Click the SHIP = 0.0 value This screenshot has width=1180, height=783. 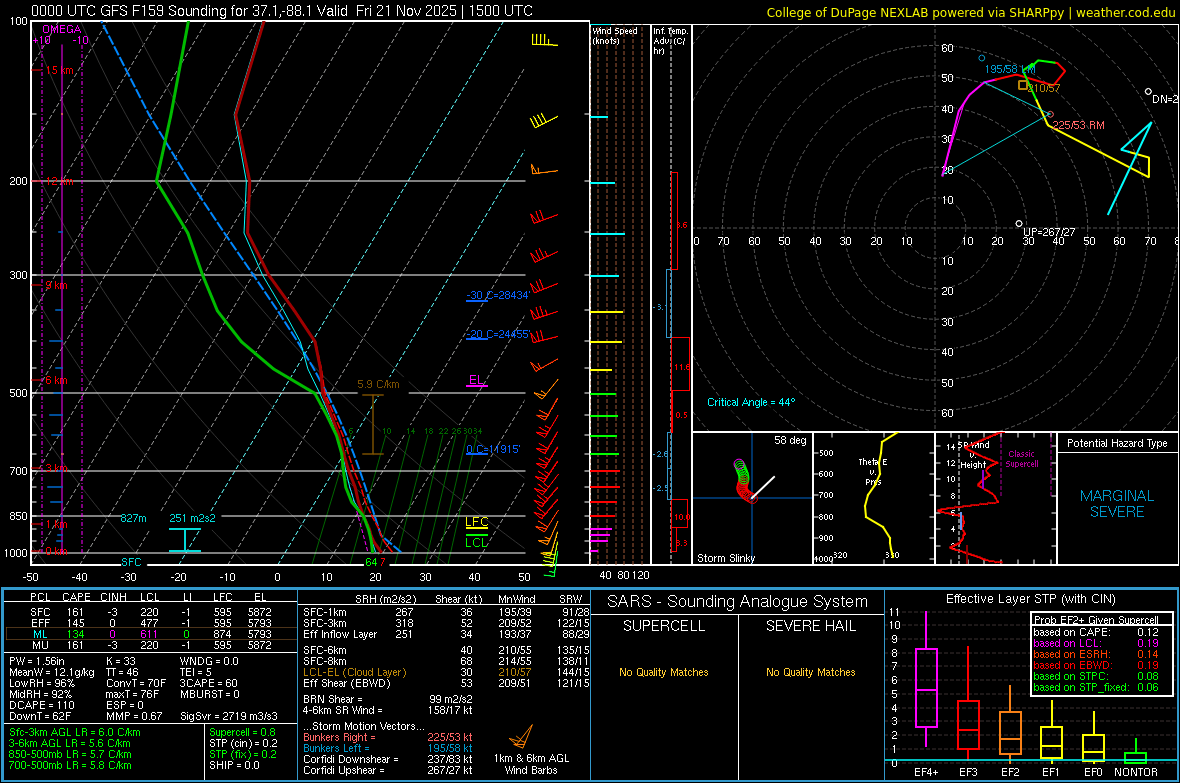tap(234, 765)
